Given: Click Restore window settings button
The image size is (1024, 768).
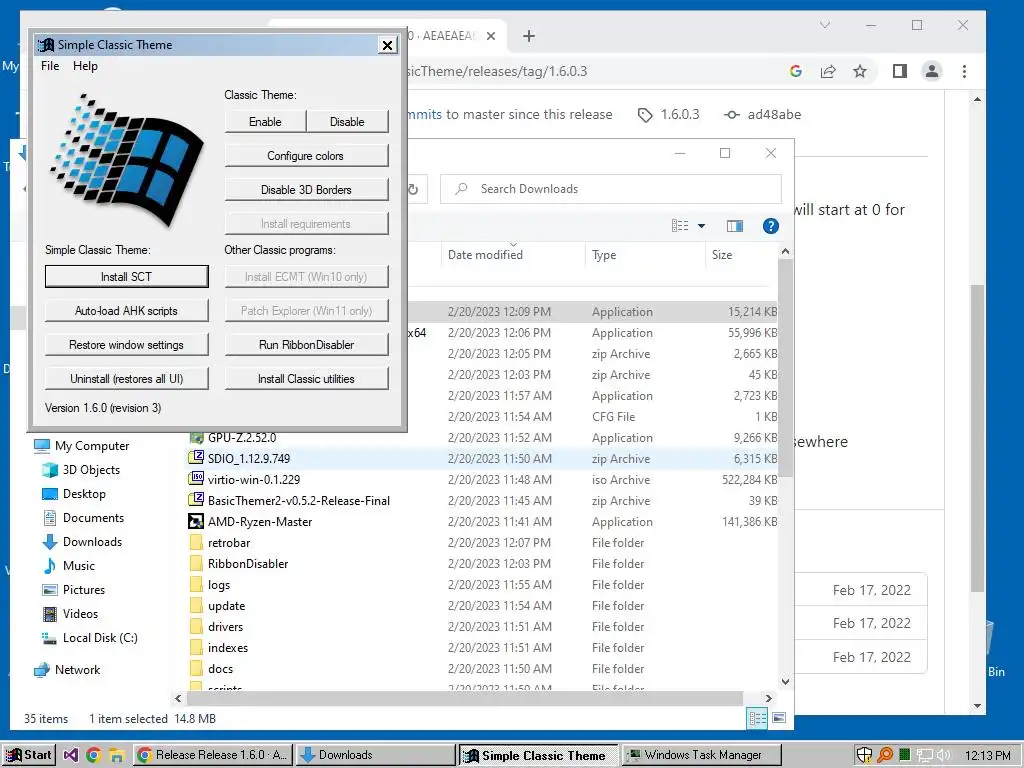Looking at the screenshot, I should (x=126, y=344).
